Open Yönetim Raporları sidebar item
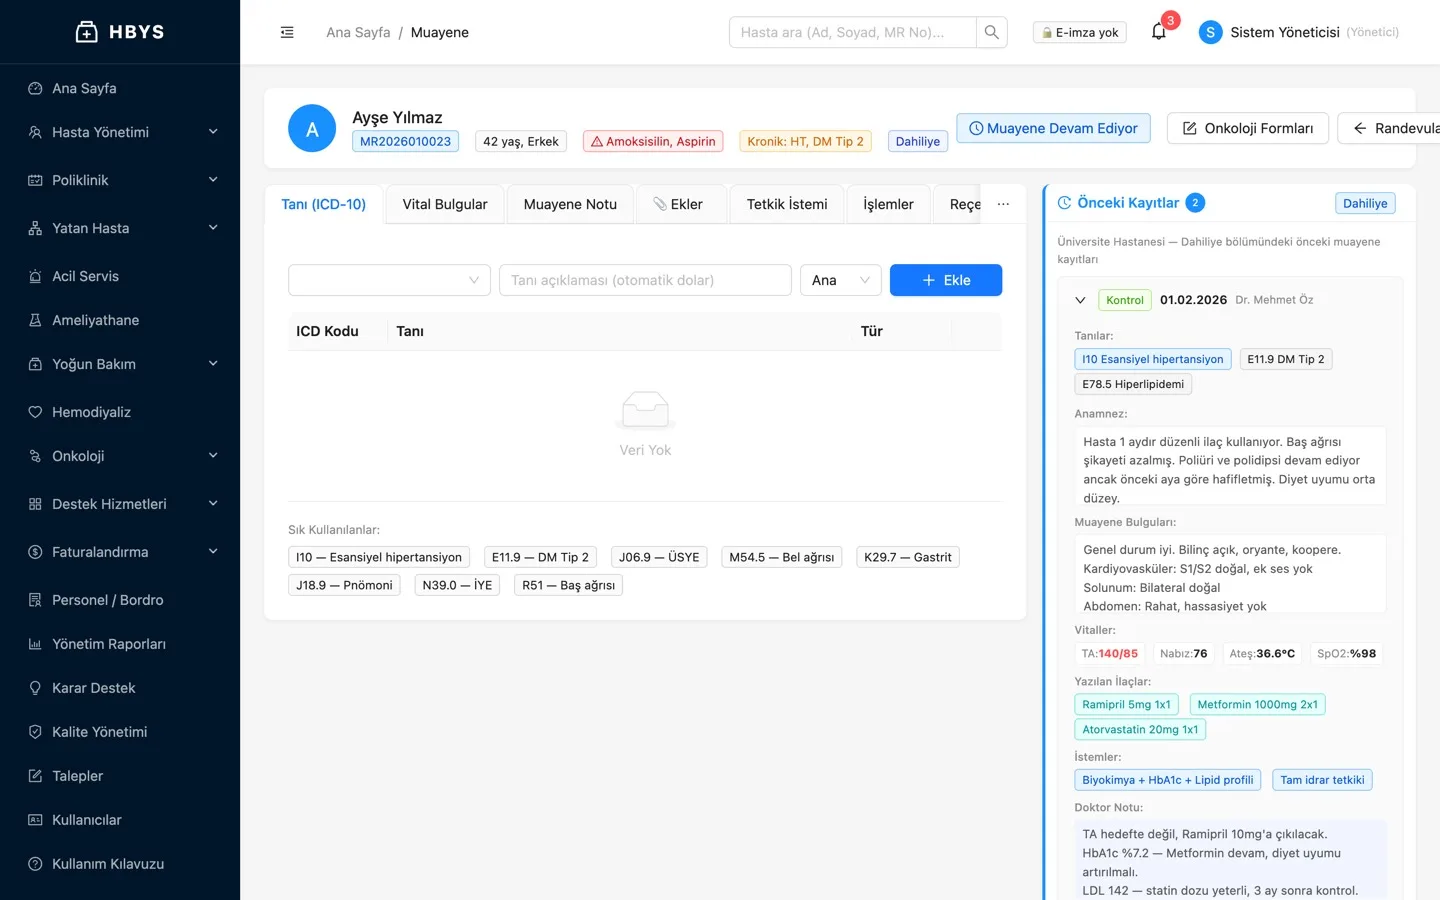Image resolution: width=1440 pixels, height=900 pixels. click(120, 644)
